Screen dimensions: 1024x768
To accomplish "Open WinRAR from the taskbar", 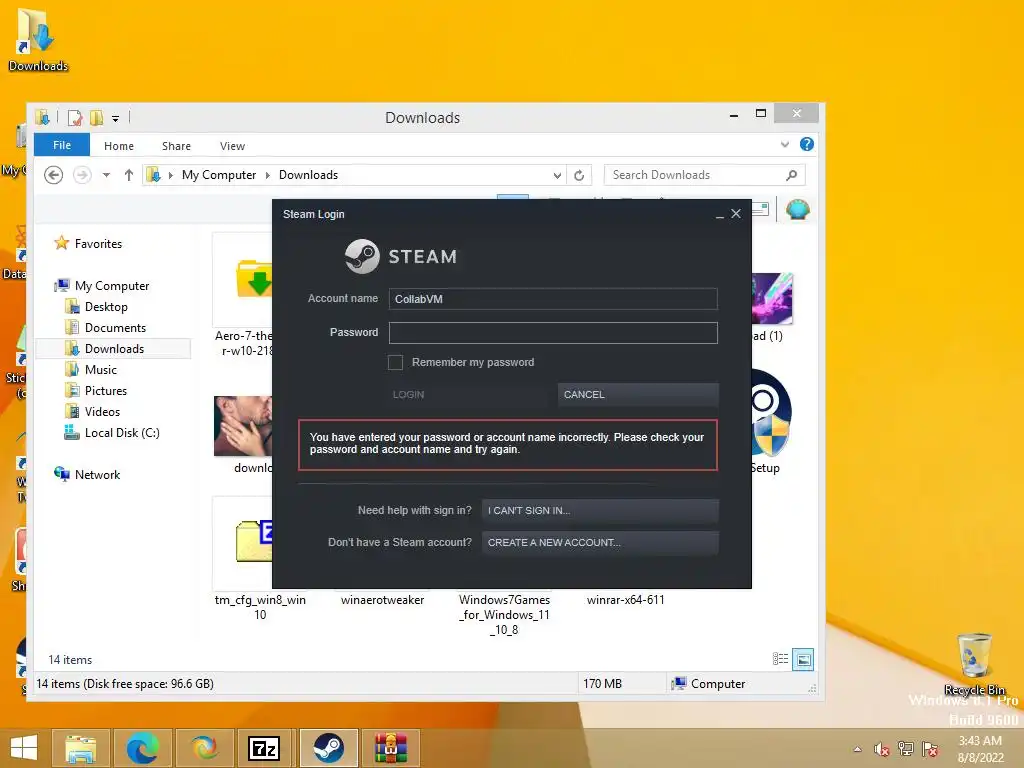I will (x=391, y=748).
